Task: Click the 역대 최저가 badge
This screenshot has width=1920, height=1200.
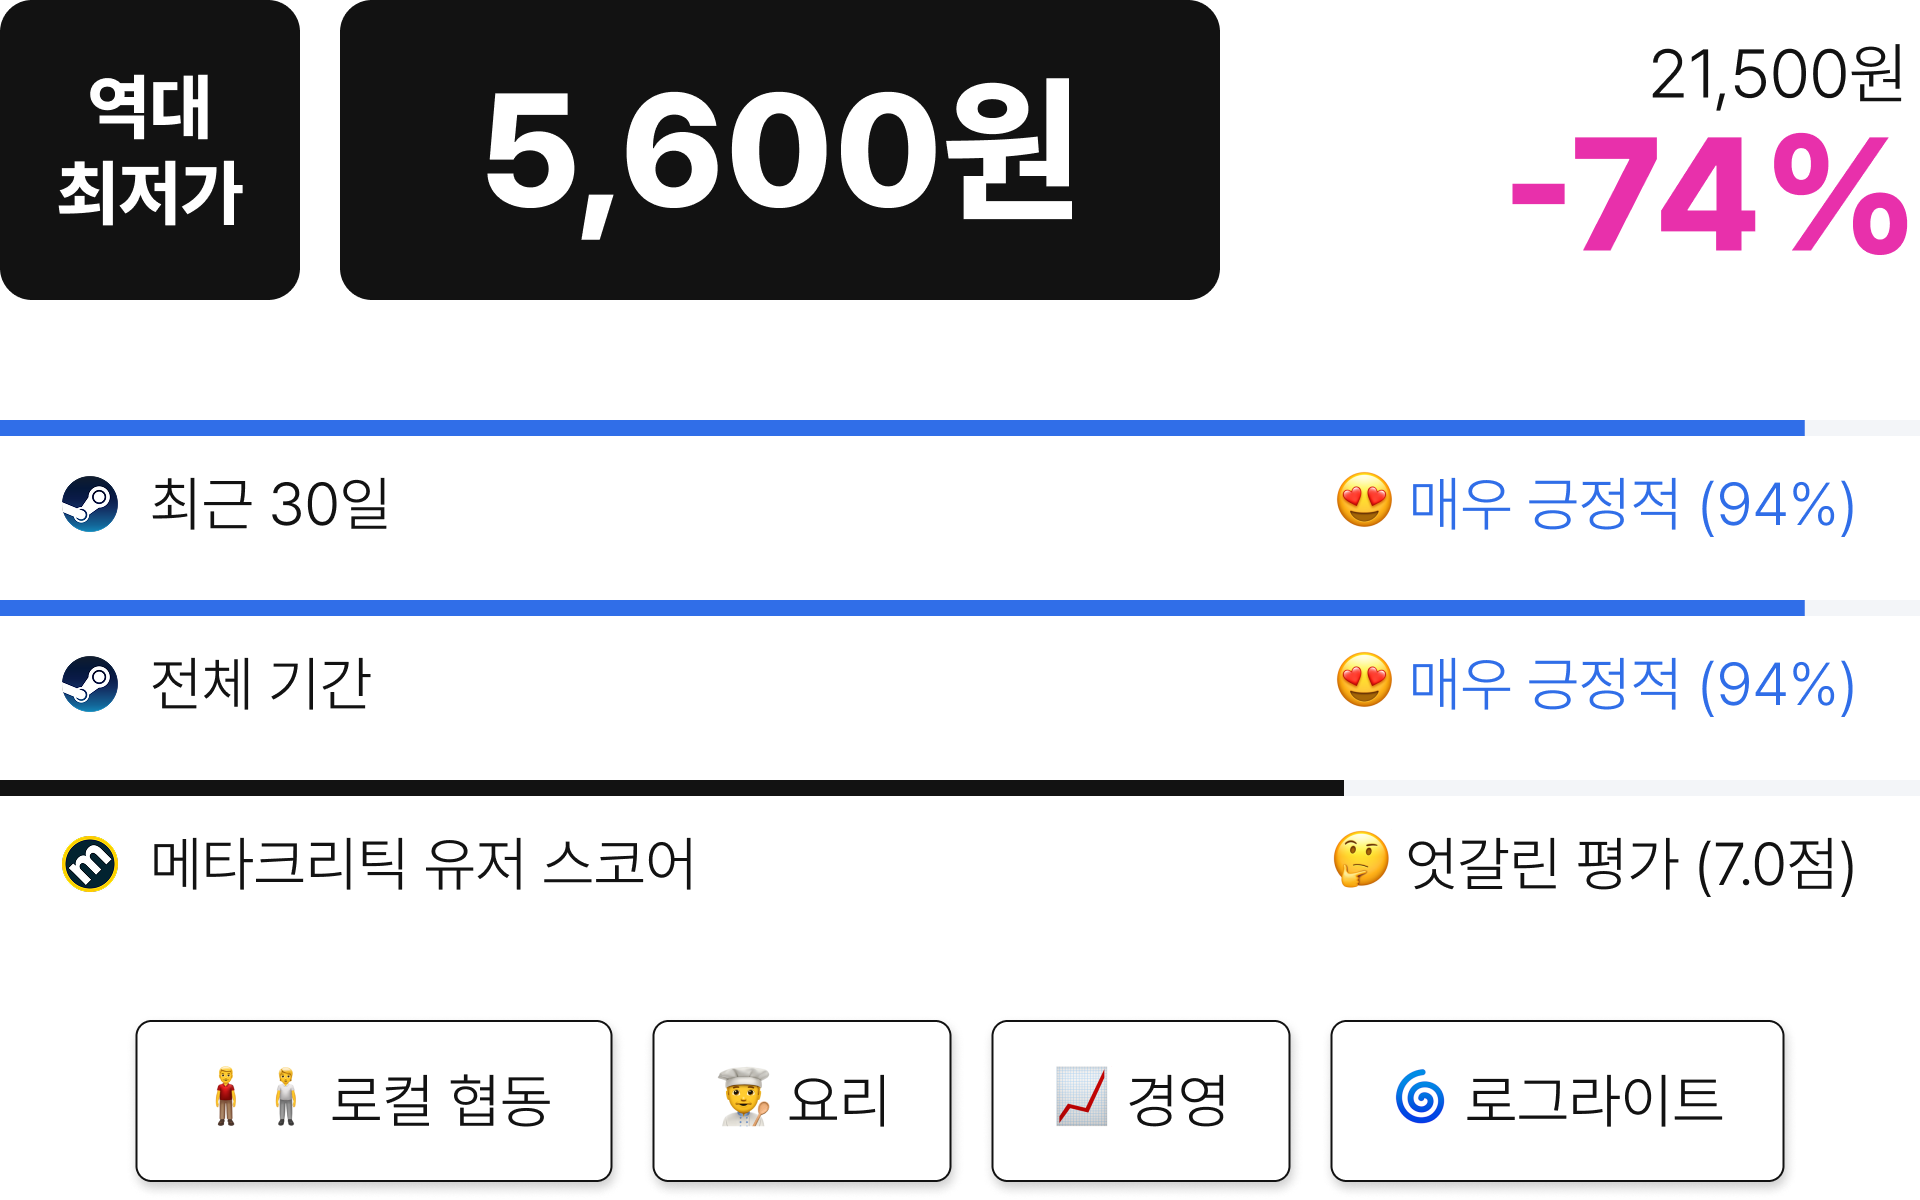Action: pyautogui.click(x=150, y=150)
